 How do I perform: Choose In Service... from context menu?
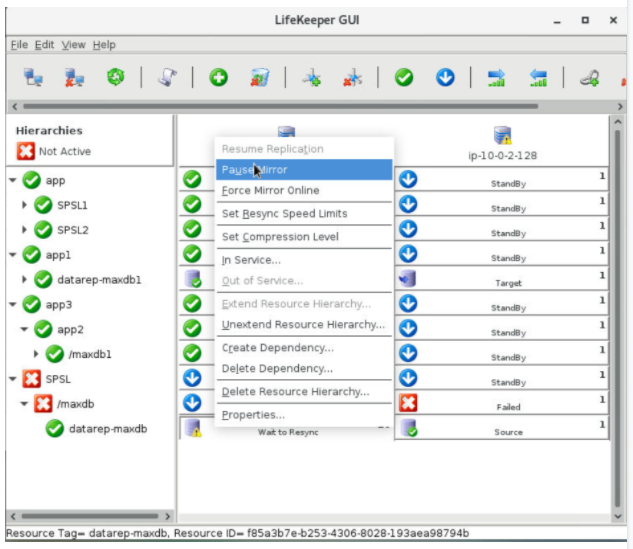point(304,260)
